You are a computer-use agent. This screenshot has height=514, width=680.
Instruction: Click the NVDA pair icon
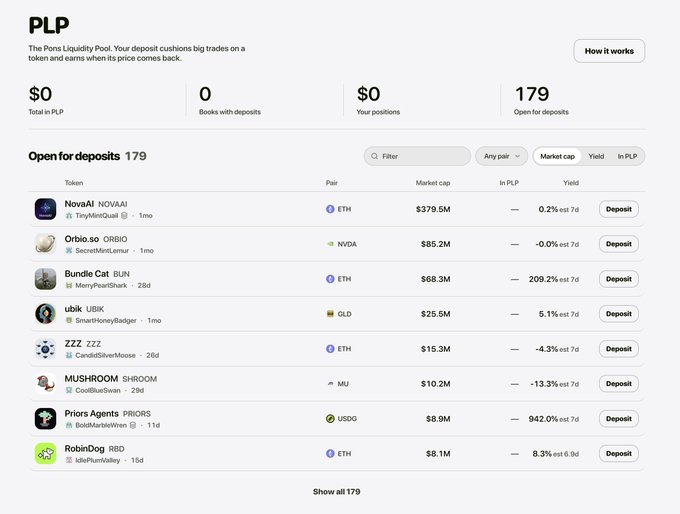coord(330,244)
